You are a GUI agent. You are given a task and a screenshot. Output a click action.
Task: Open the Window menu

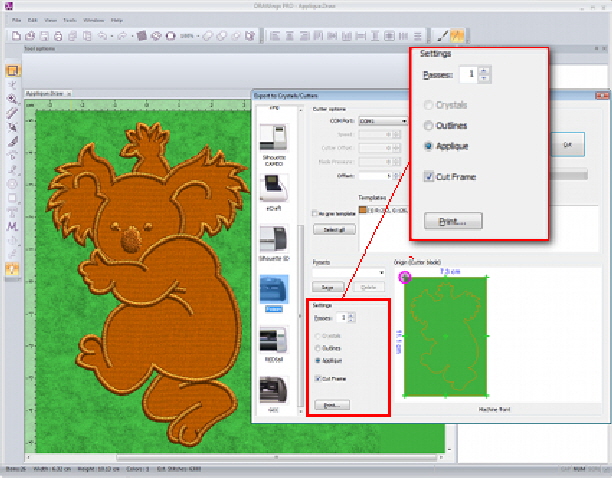tap(94, 20)
